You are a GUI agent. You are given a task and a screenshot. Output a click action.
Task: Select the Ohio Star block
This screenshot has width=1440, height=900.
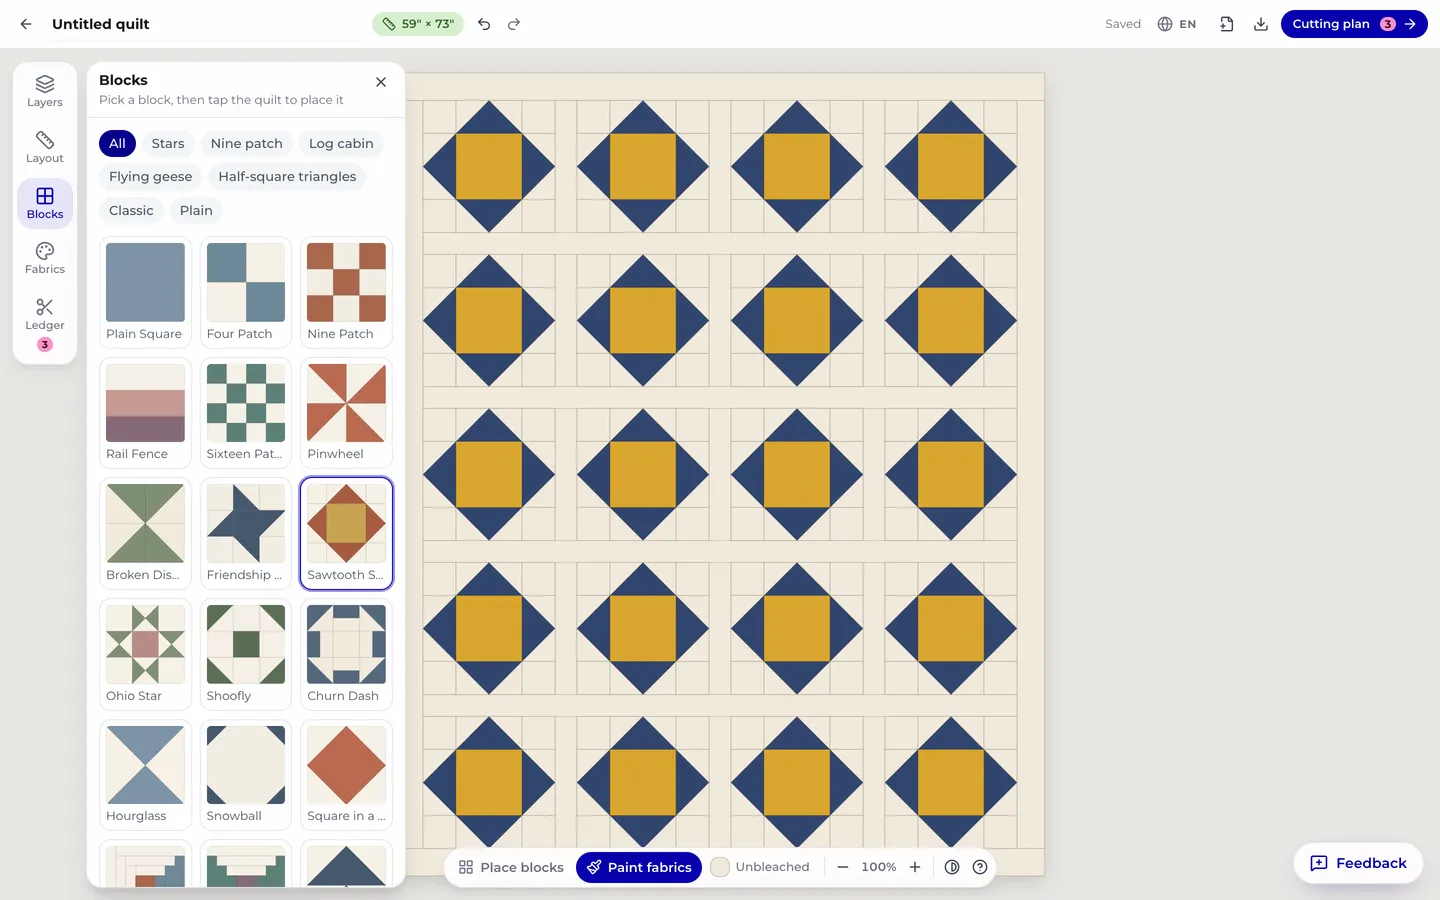145,654
